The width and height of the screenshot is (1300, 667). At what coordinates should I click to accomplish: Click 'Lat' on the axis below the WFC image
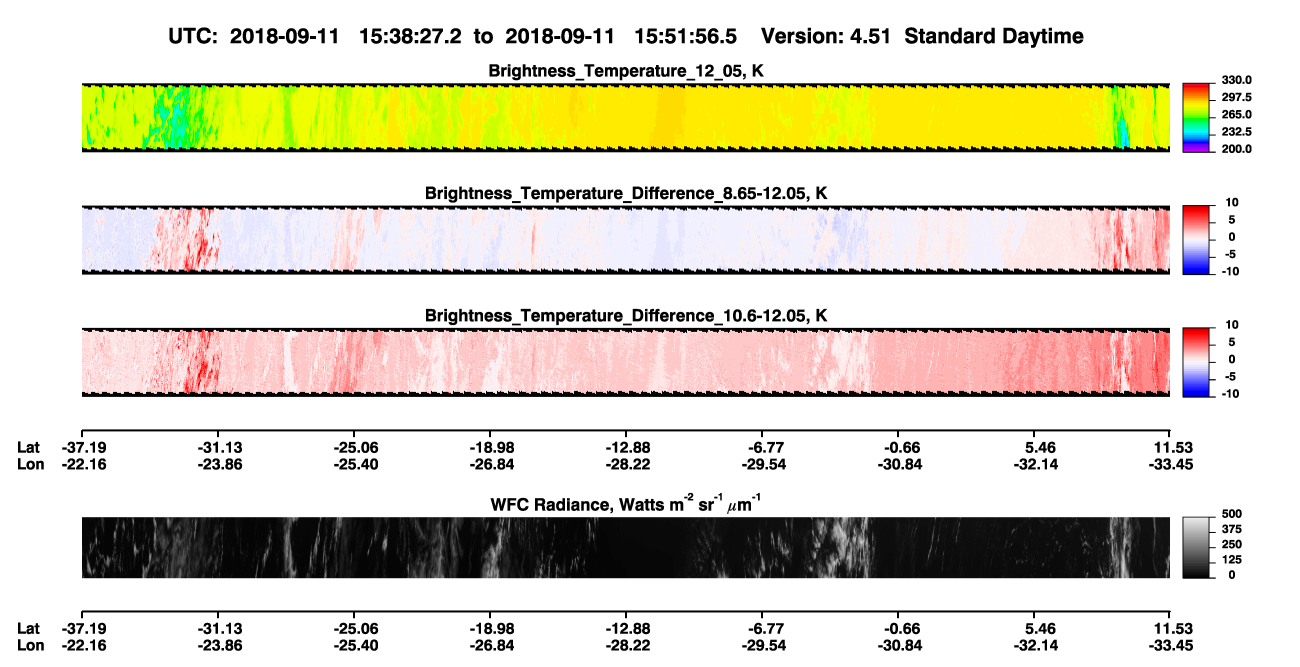point(29,628)
